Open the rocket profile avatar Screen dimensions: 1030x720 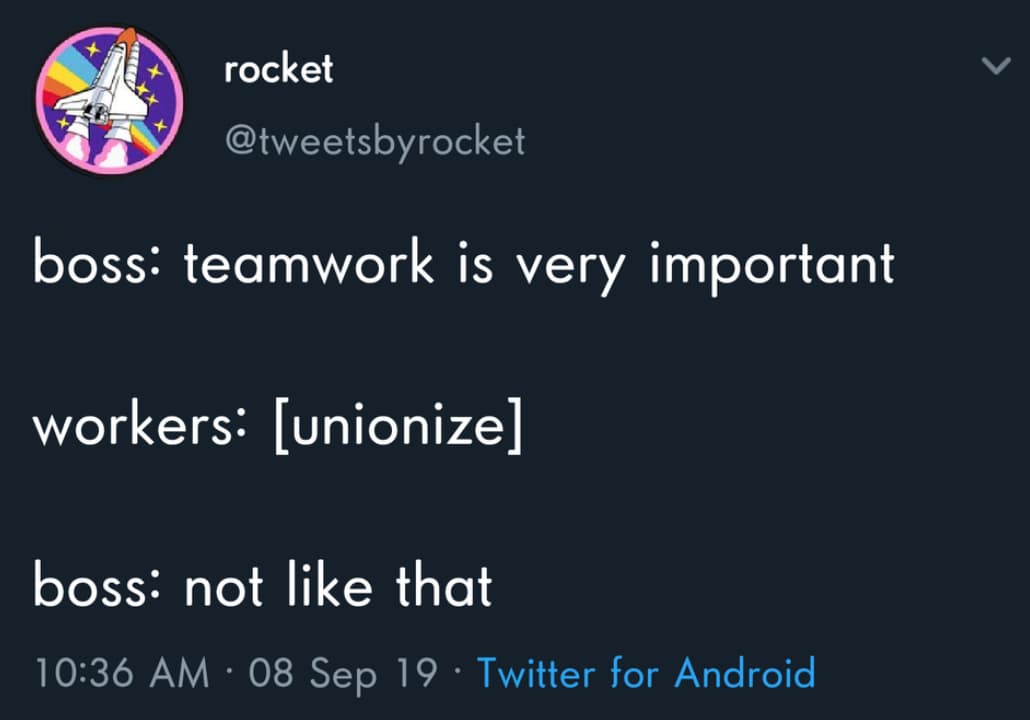pyautogui.click(x=109, y=99)
